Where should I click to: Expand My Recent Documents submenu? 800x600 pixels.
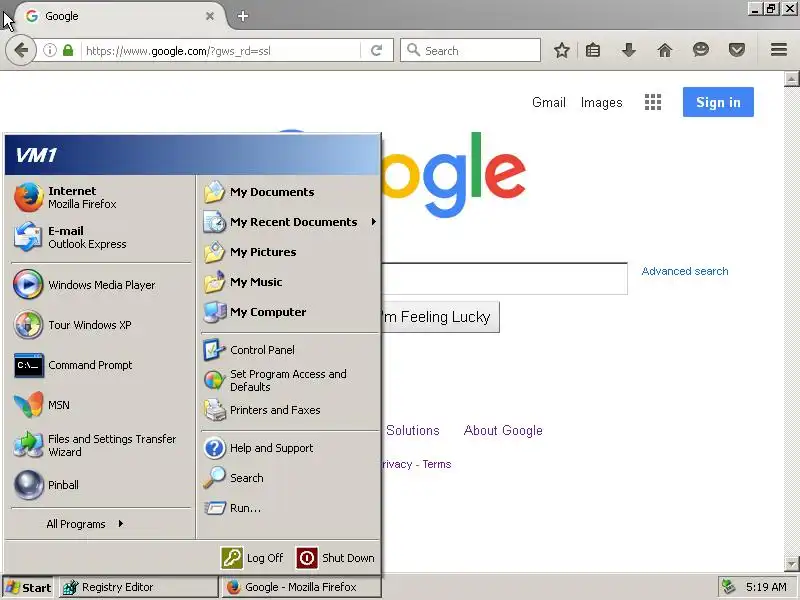(x=289, y=222)
